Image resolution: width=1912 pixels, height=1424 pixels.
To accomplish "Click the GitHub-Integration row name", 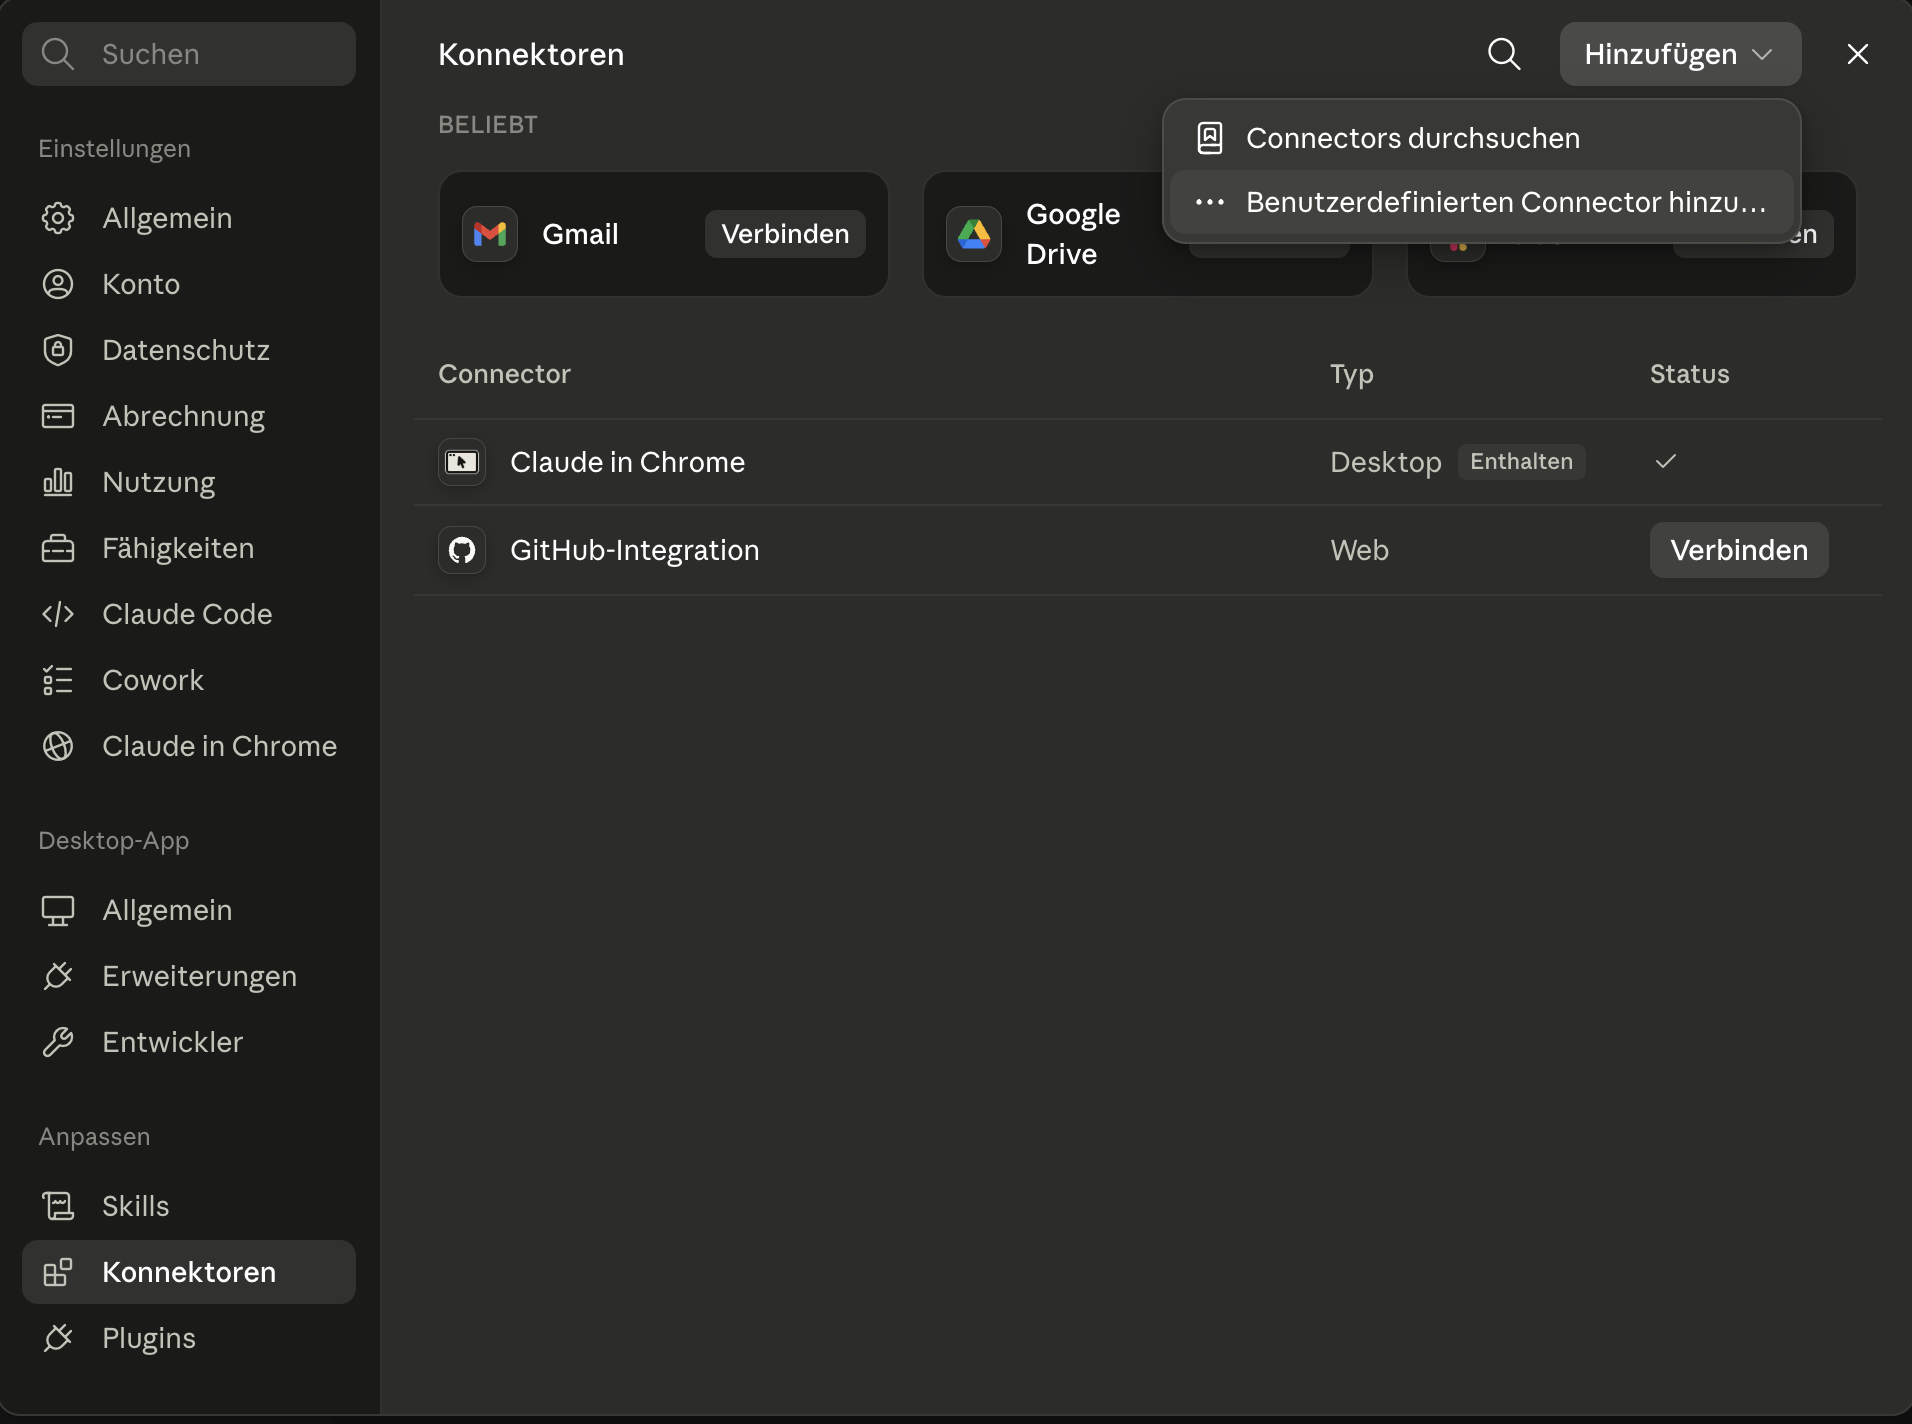I will (635, 550).
